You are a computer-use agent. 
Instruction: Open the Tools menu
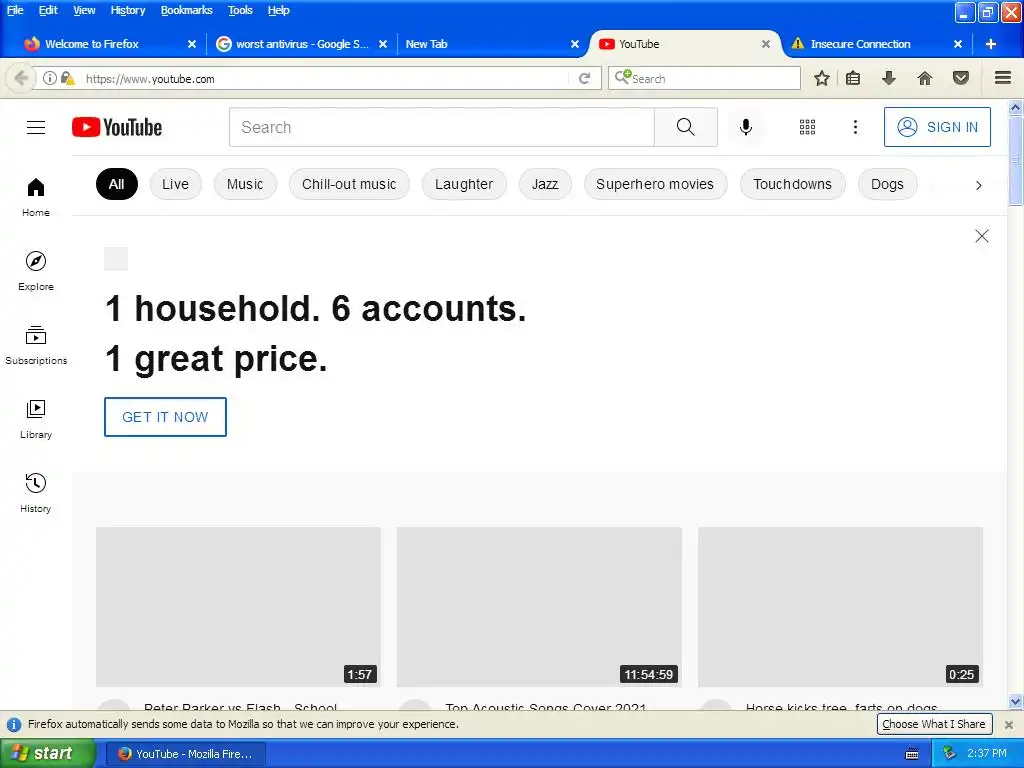tap(240, 10)
